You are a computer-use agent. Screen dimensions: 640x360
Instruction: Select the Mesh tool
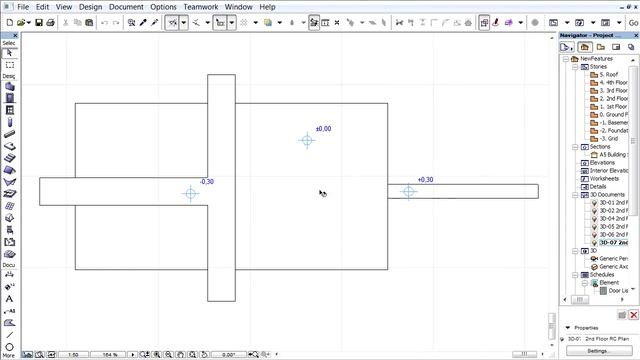coord(9,194)
